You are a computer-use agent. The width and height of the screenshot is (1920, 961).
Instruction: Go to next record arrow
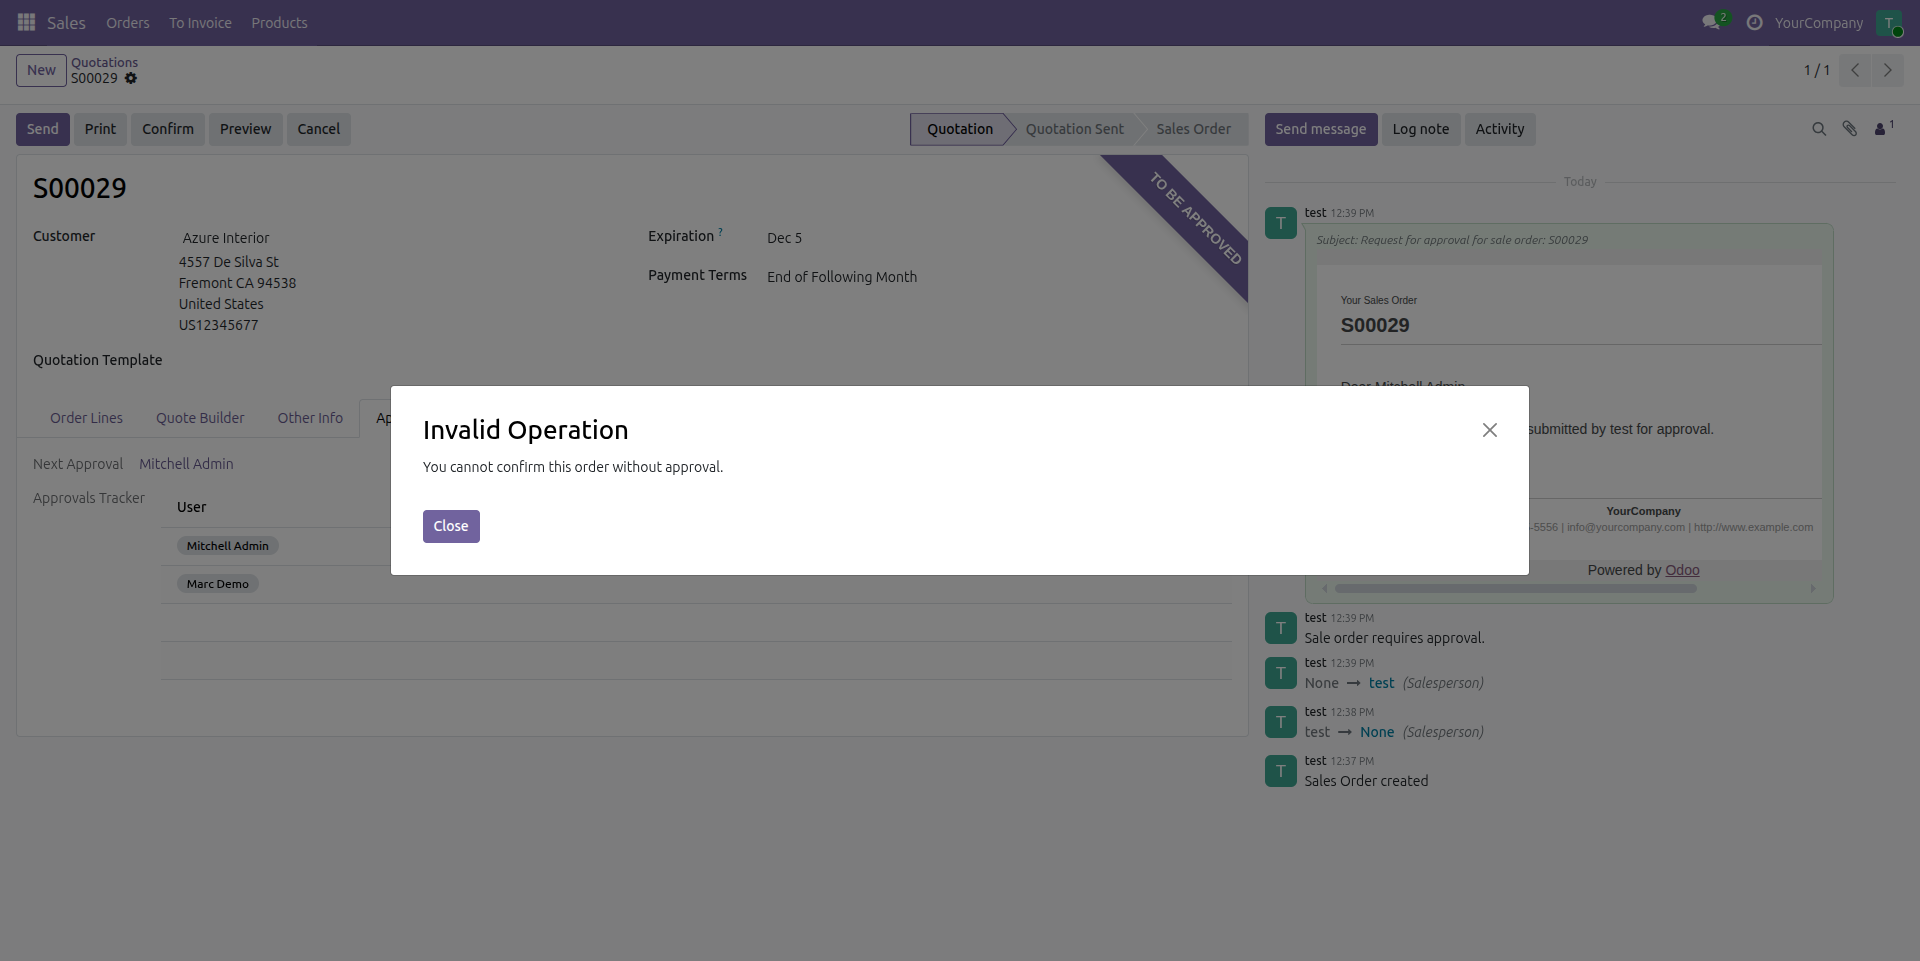(1888, 70)
